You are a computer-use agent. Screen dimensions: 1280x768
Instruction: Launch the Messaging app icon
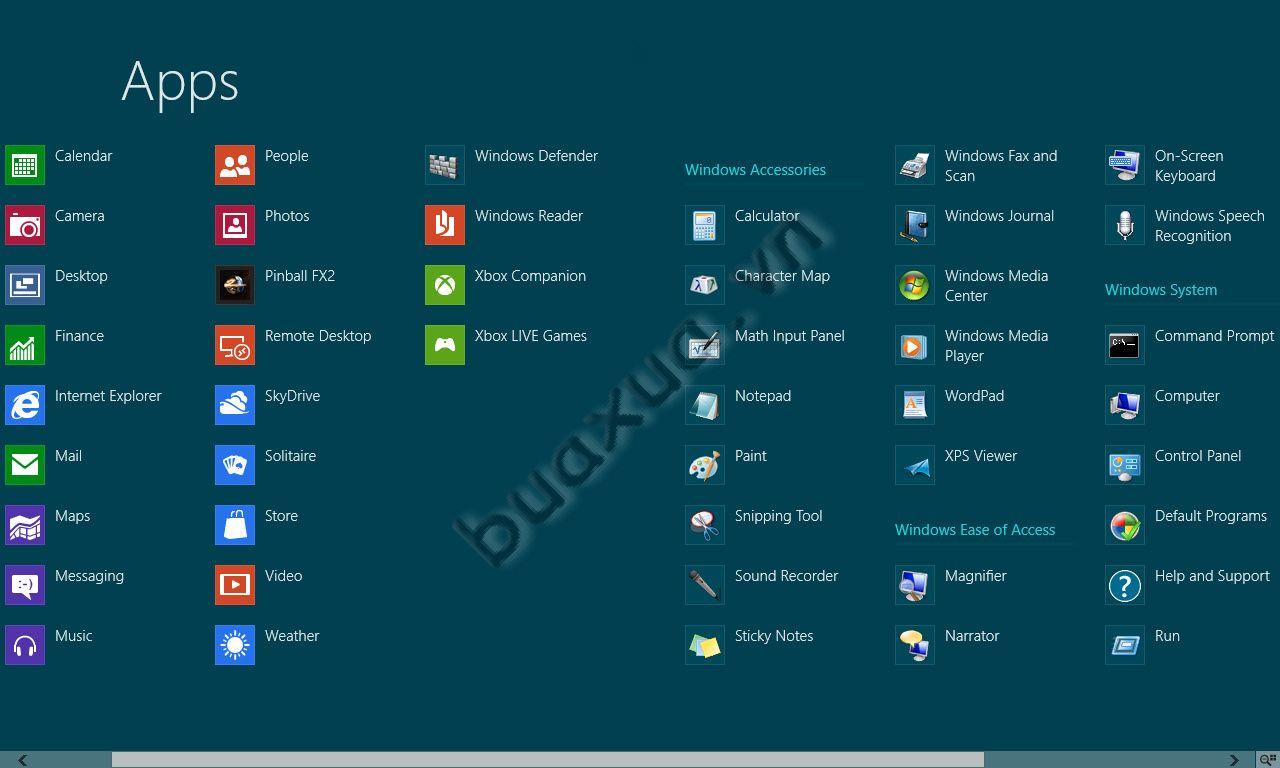tap(25, 585)
